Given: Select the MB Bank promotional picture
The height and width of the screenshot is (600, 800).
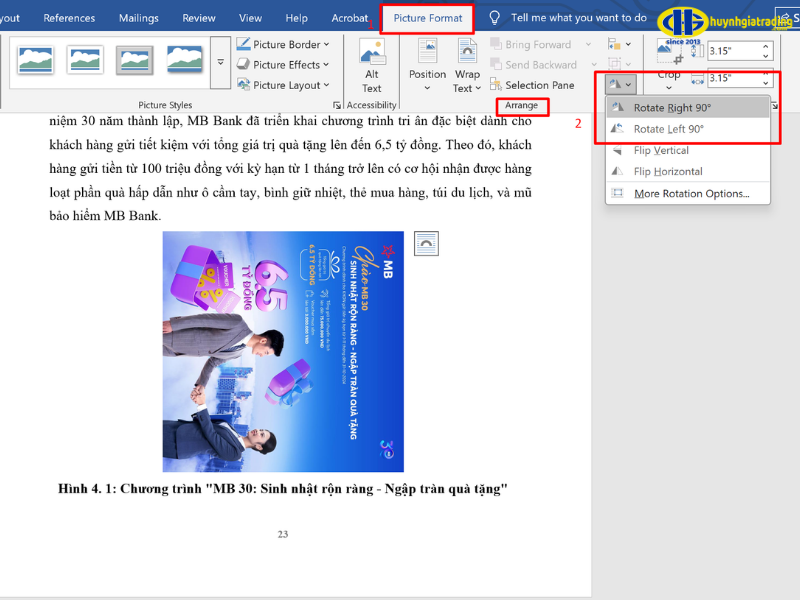Looking at the screenshot, I should pos(283,352).
